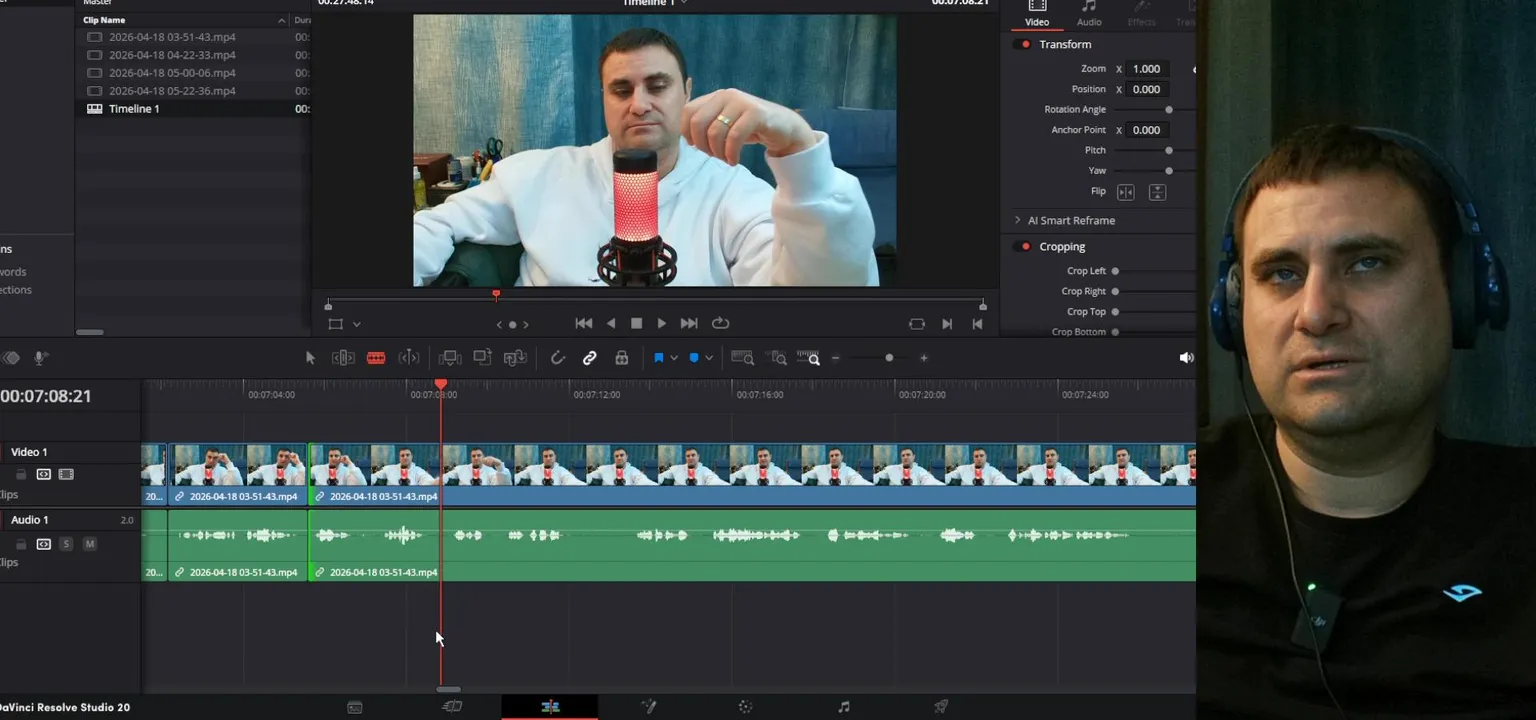Adjust the Crop Left slider
1536x720 pixels.
(x=1115, y=271)
